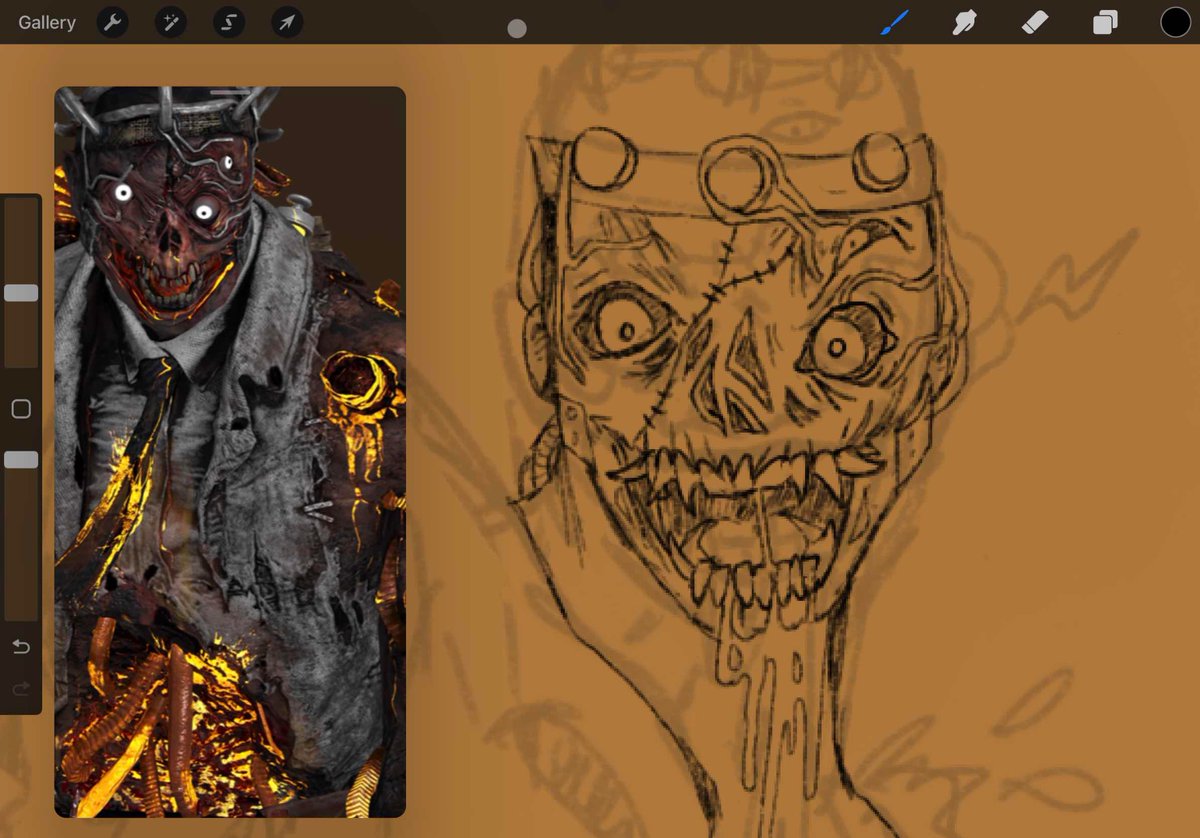Activate the Selection tool
This screenshot has width=1200, height=838.
(229, 22)
